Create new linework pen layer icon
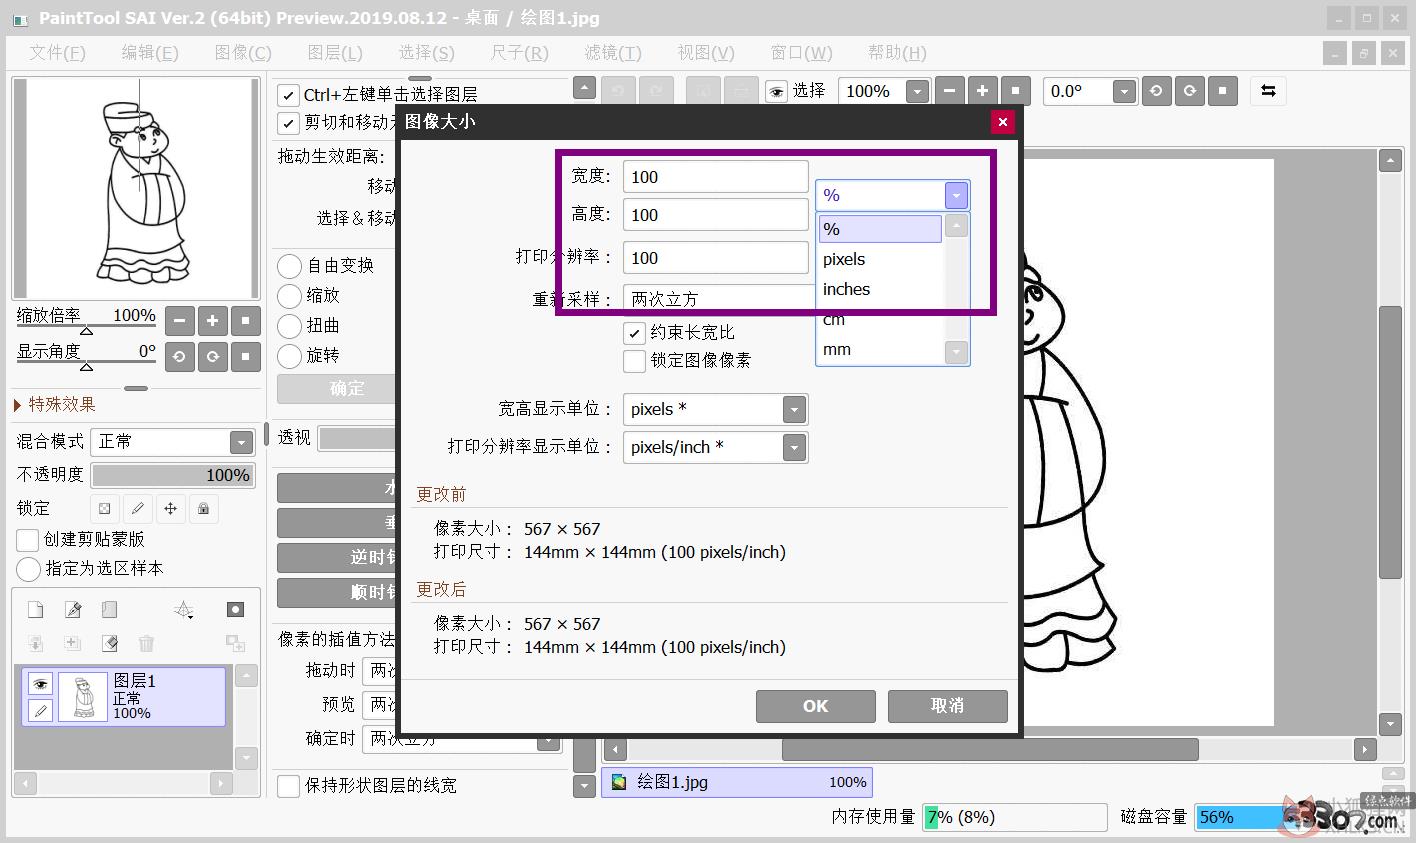Image resolution: width=1416 pixels, height=843 pixels. click(x=72, y=610)
